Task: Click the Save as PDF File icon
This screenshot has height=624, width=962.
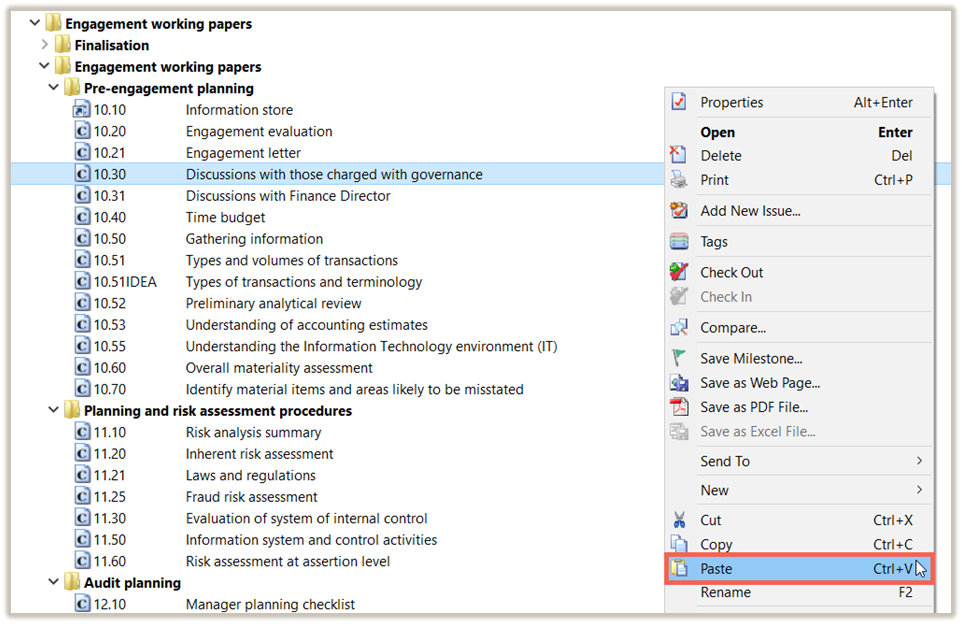Action: coord(679,407)
